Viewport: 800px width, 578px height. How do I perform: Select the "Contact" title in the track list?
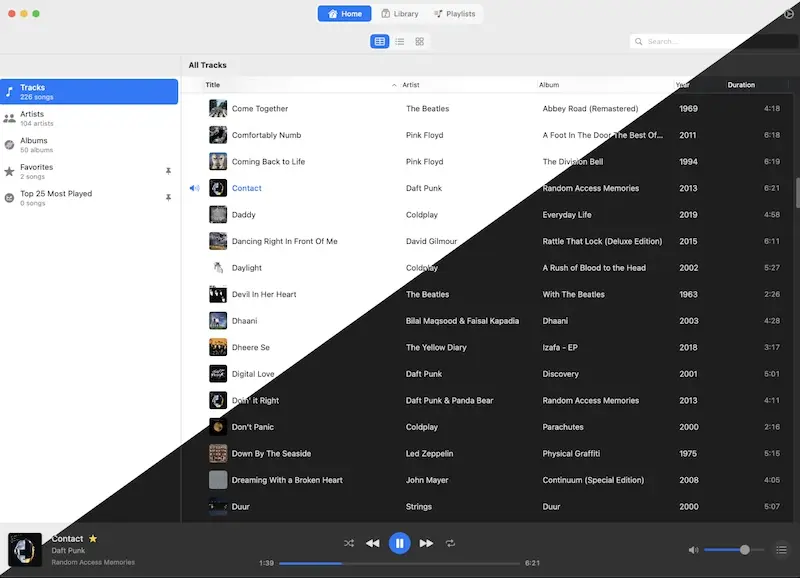pyautogui.click(x=246, y=188)
